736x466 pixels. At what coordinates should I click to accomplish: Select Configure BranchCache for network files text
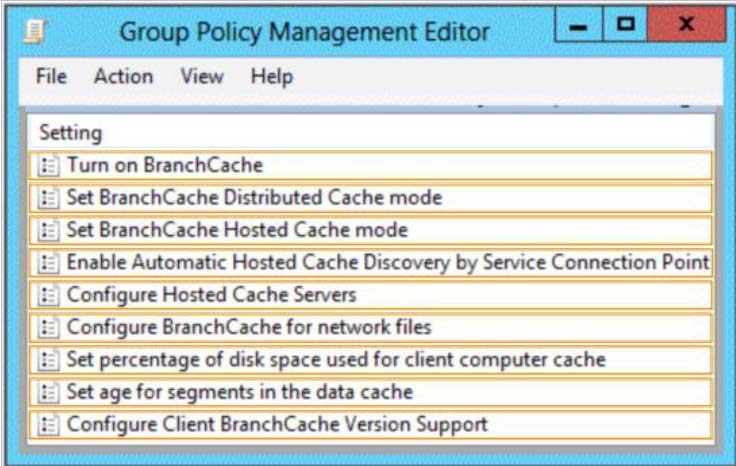pos(249,328)
